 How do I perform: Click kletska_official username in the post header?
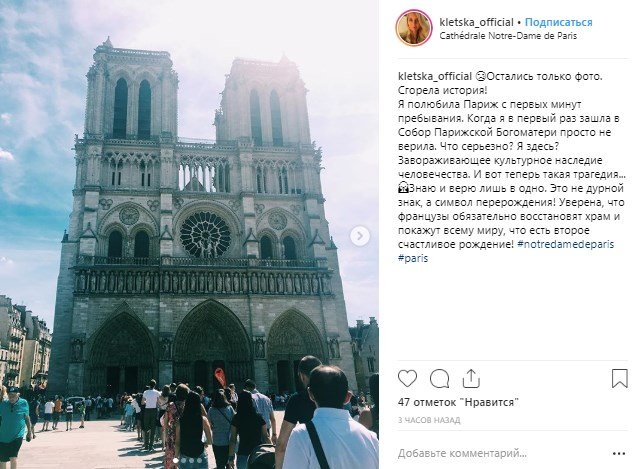(x=476, y=22)
